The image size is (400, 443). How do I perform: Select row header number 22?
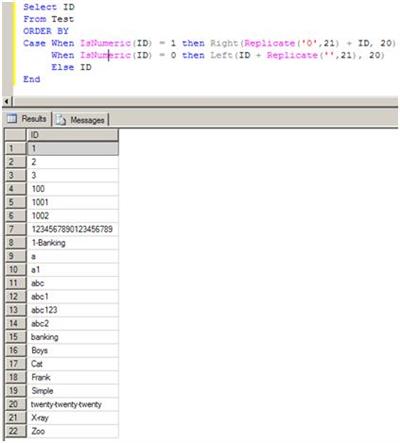(15, 431)
